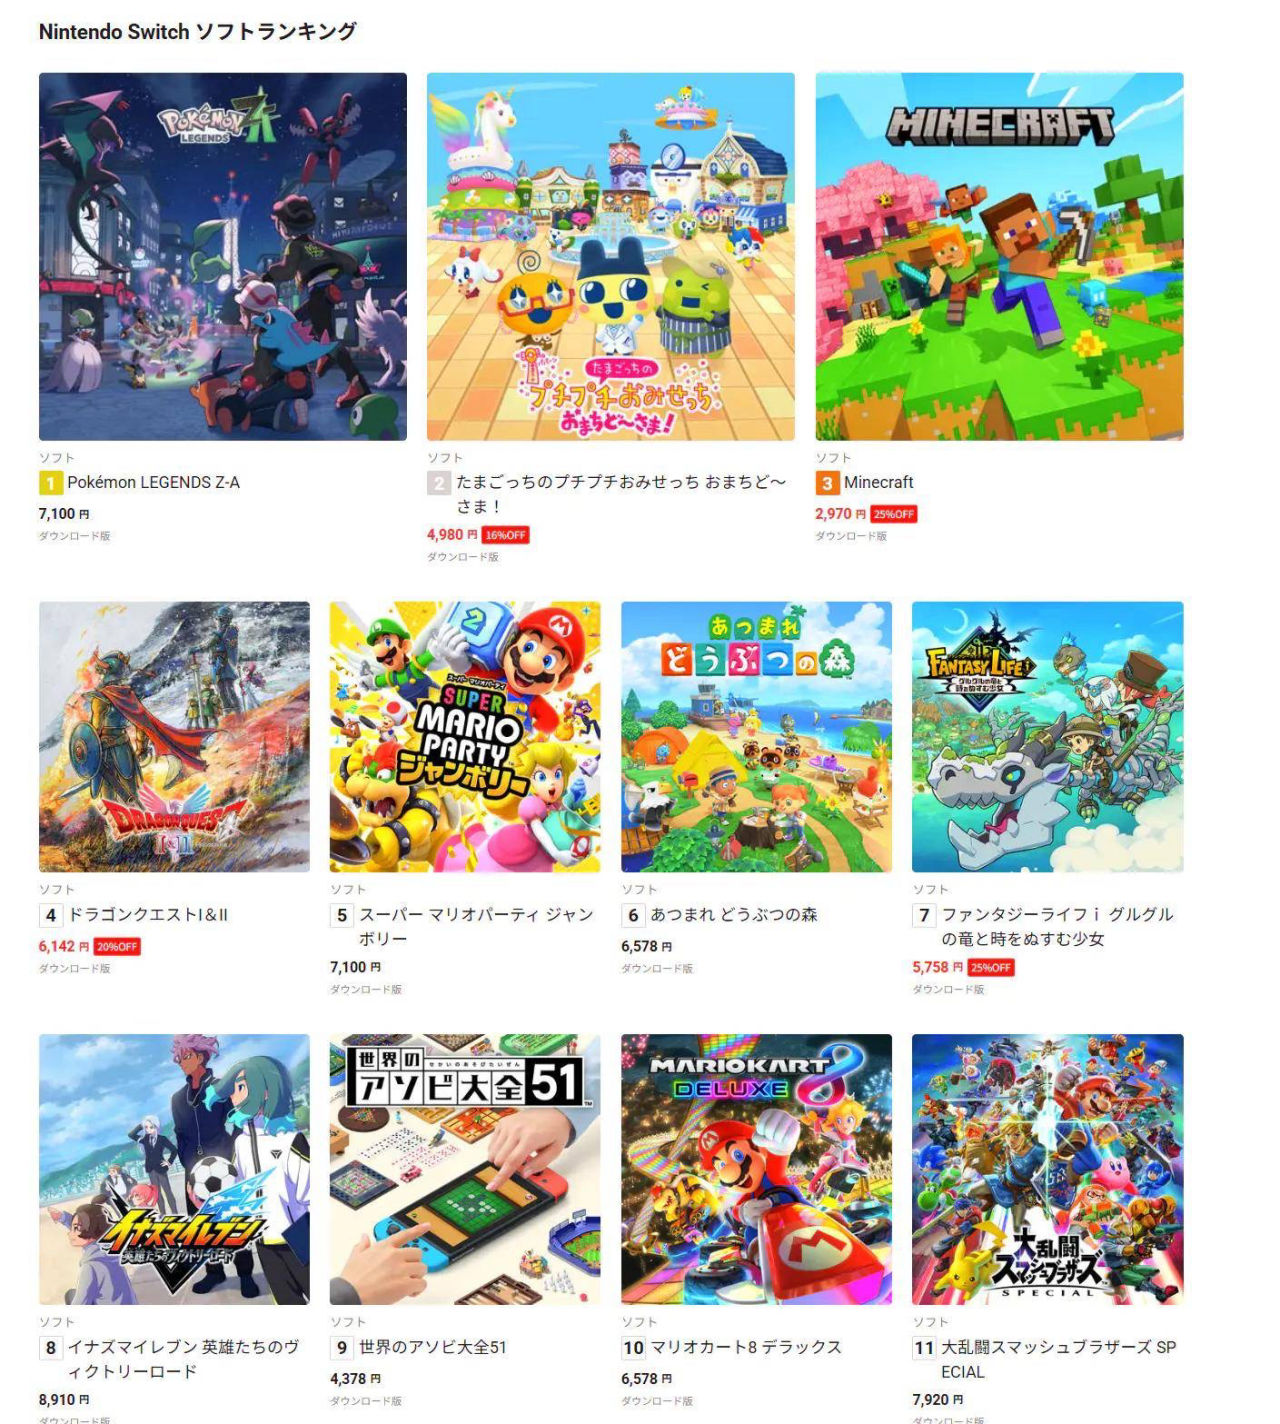
Task: Click the Pokémon LEGENDS Z-A title link
Action: [154, 482]
